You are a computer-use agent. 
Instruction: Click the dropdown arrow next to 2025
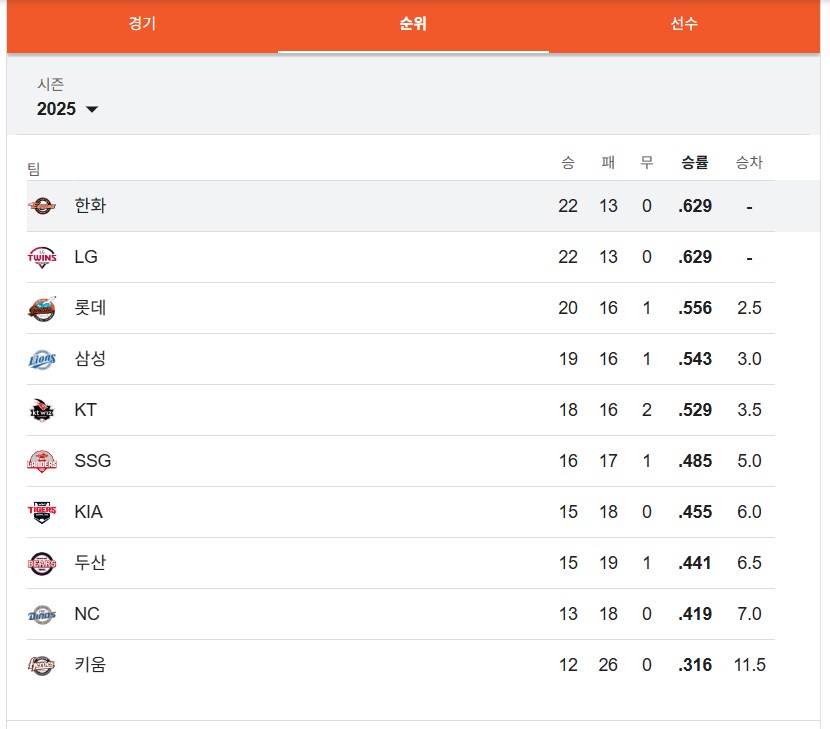[92, 110]
